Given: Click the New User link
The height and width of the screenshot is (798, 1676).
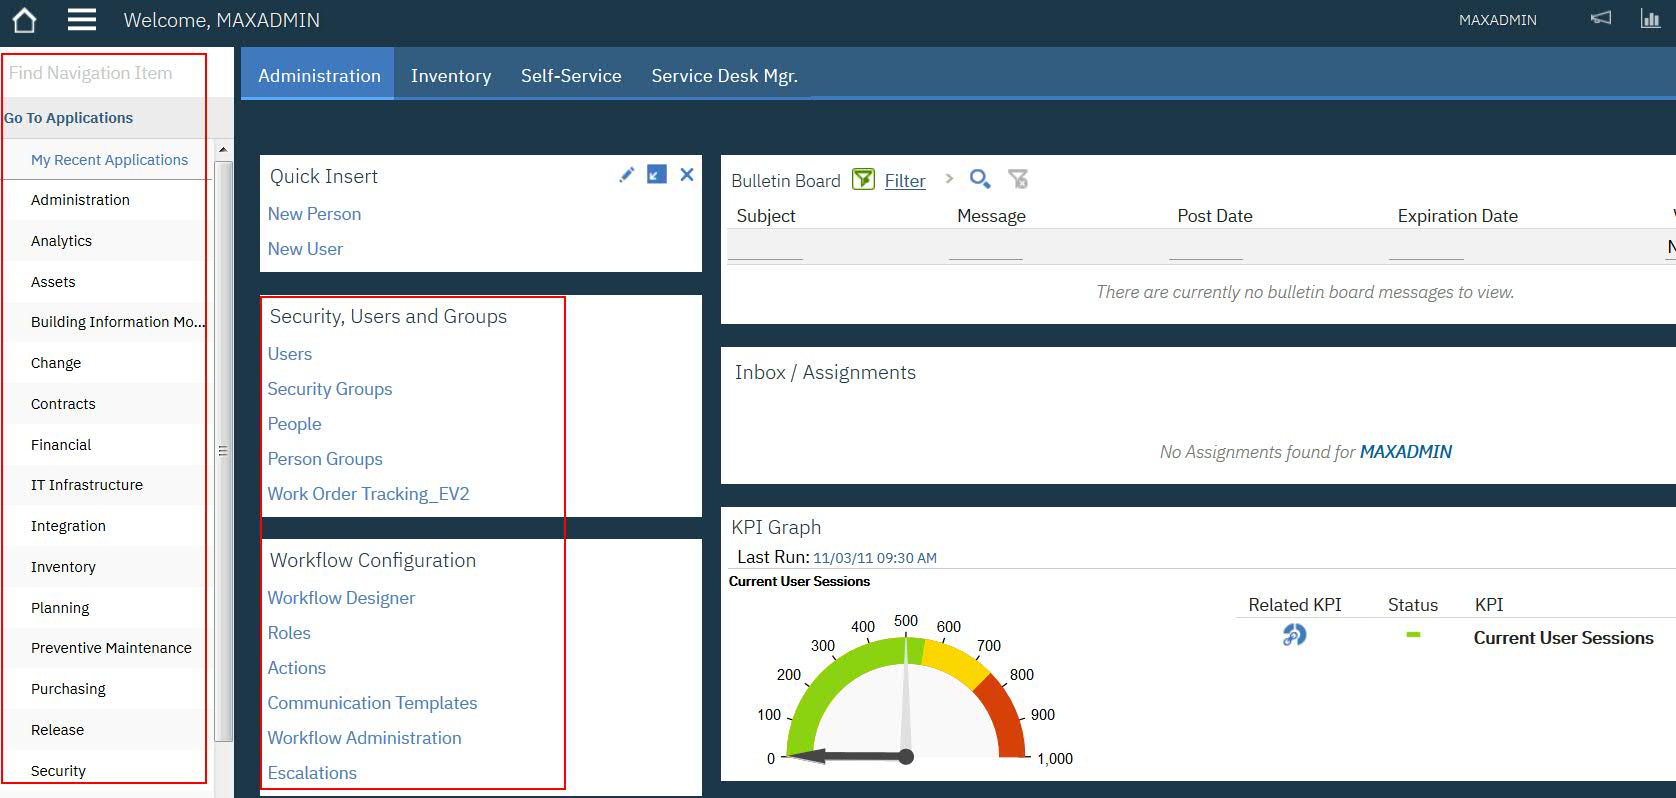Looking at the screenshot, I should (x=305, y=249).
